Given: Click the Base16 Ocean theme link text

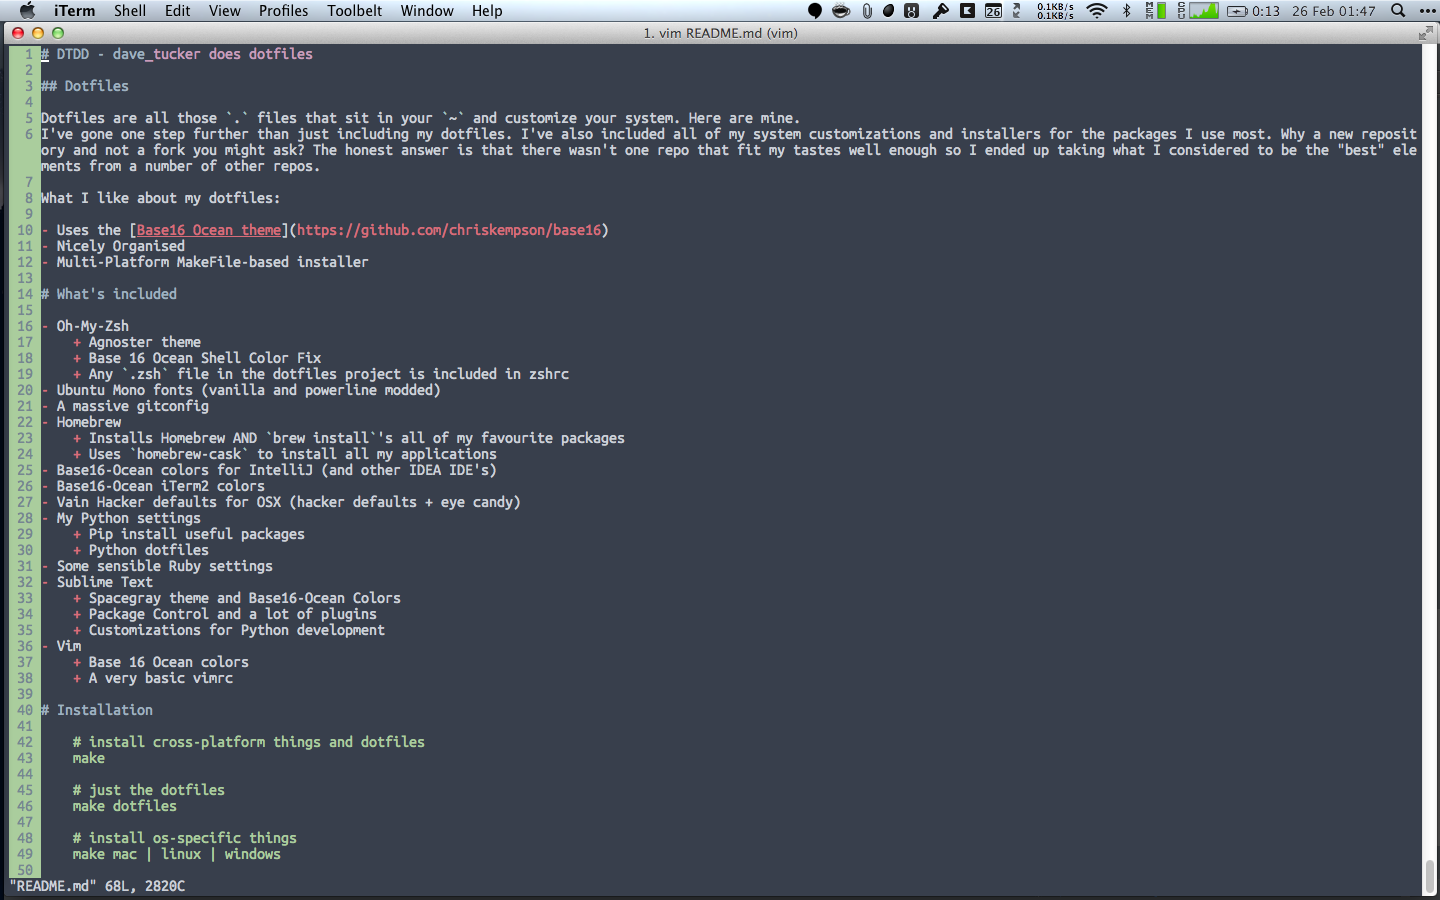Looking at the screenshot, I should click(x=209, y=230).
